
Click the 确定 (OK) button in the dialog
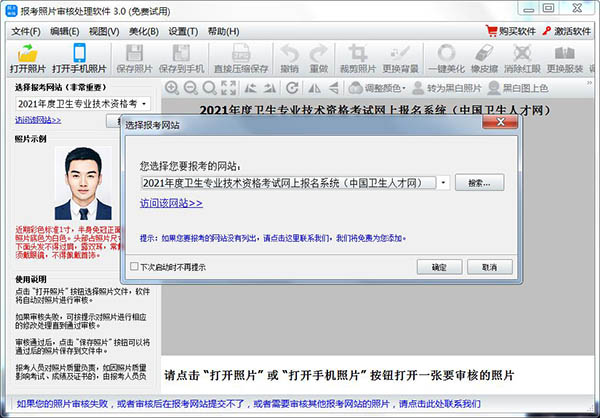[439, 267]
